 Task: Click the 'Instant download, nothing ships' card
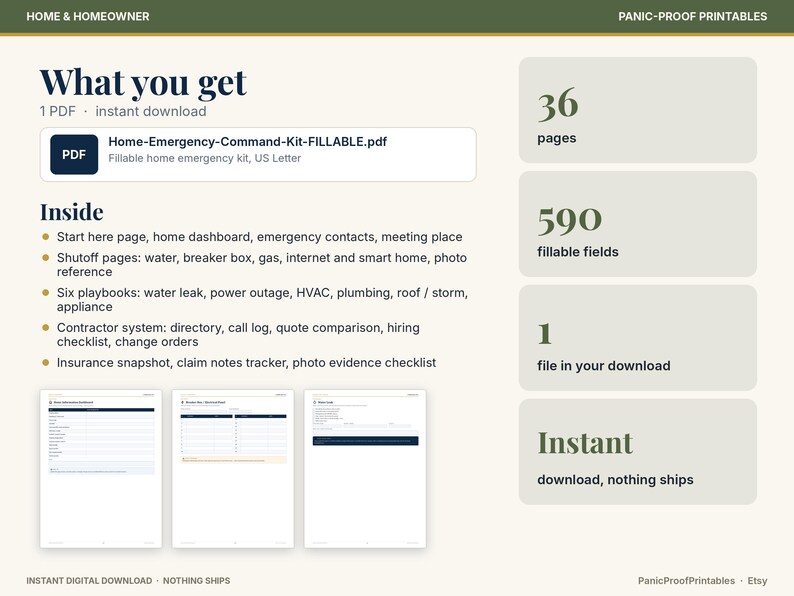coord(638,452)
